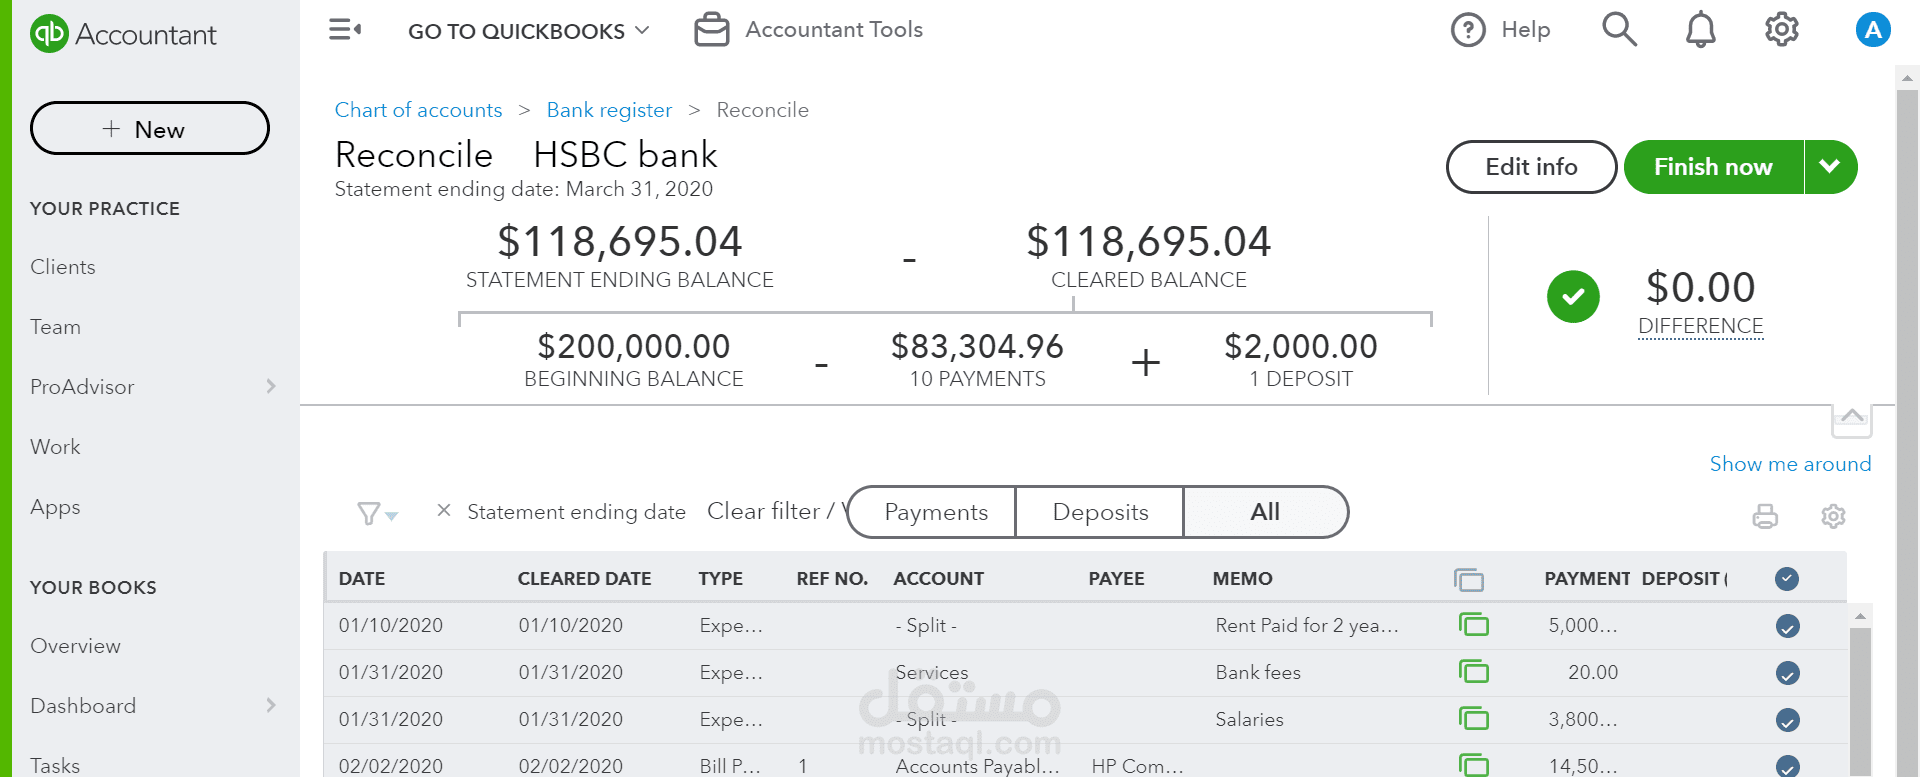Open the top gear settings menu
Viewport: 1920px width, 777px height.
click(x=1781, y=30)
